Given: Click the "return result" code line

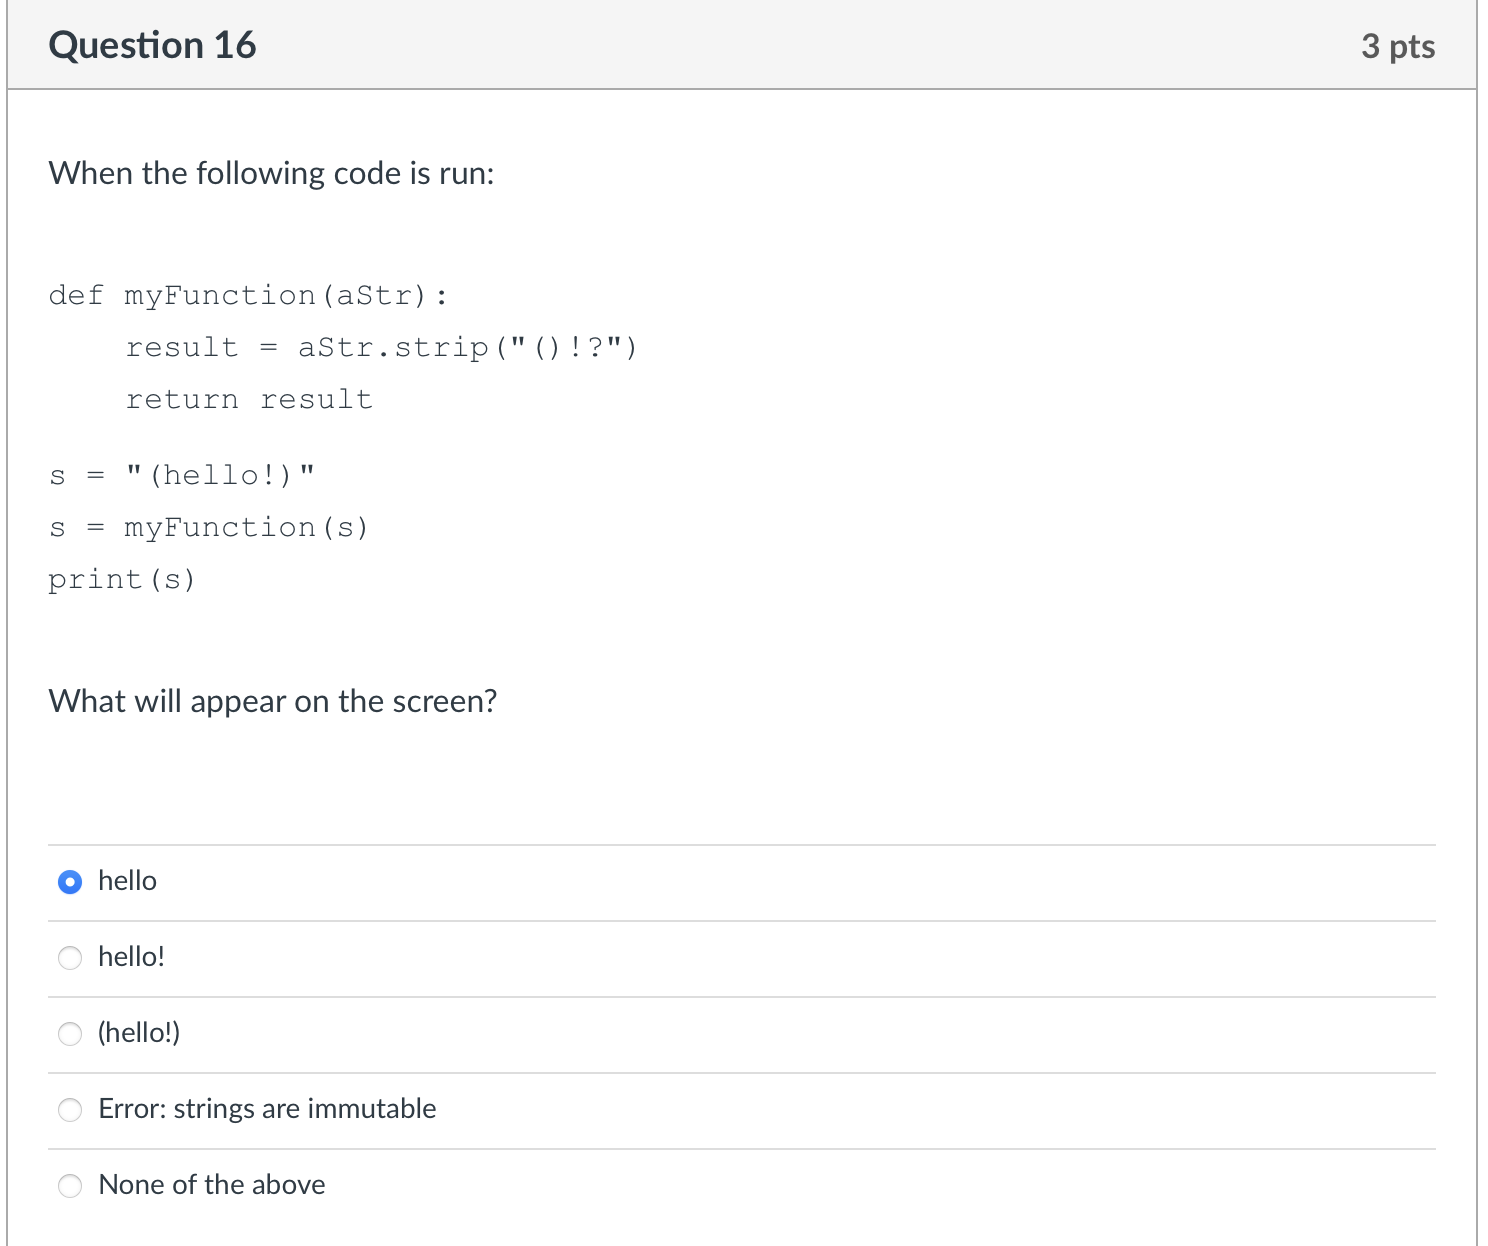Looking at the screenshot, I should (x=249, y=400).
